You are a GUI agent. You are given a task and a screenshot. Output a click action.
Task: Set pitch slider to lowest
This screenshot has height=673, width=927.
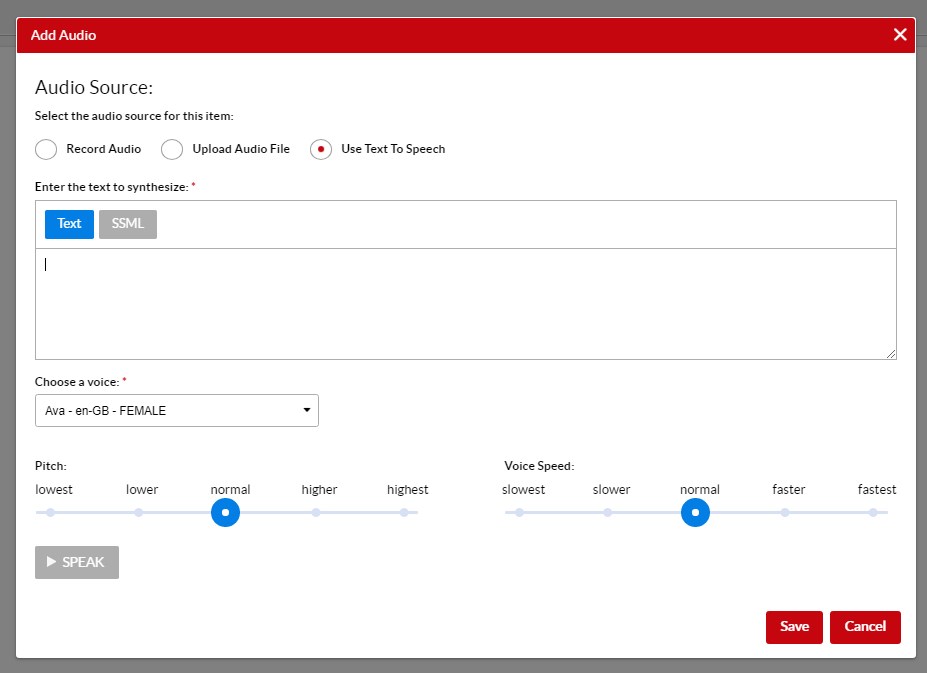(50, 512)
